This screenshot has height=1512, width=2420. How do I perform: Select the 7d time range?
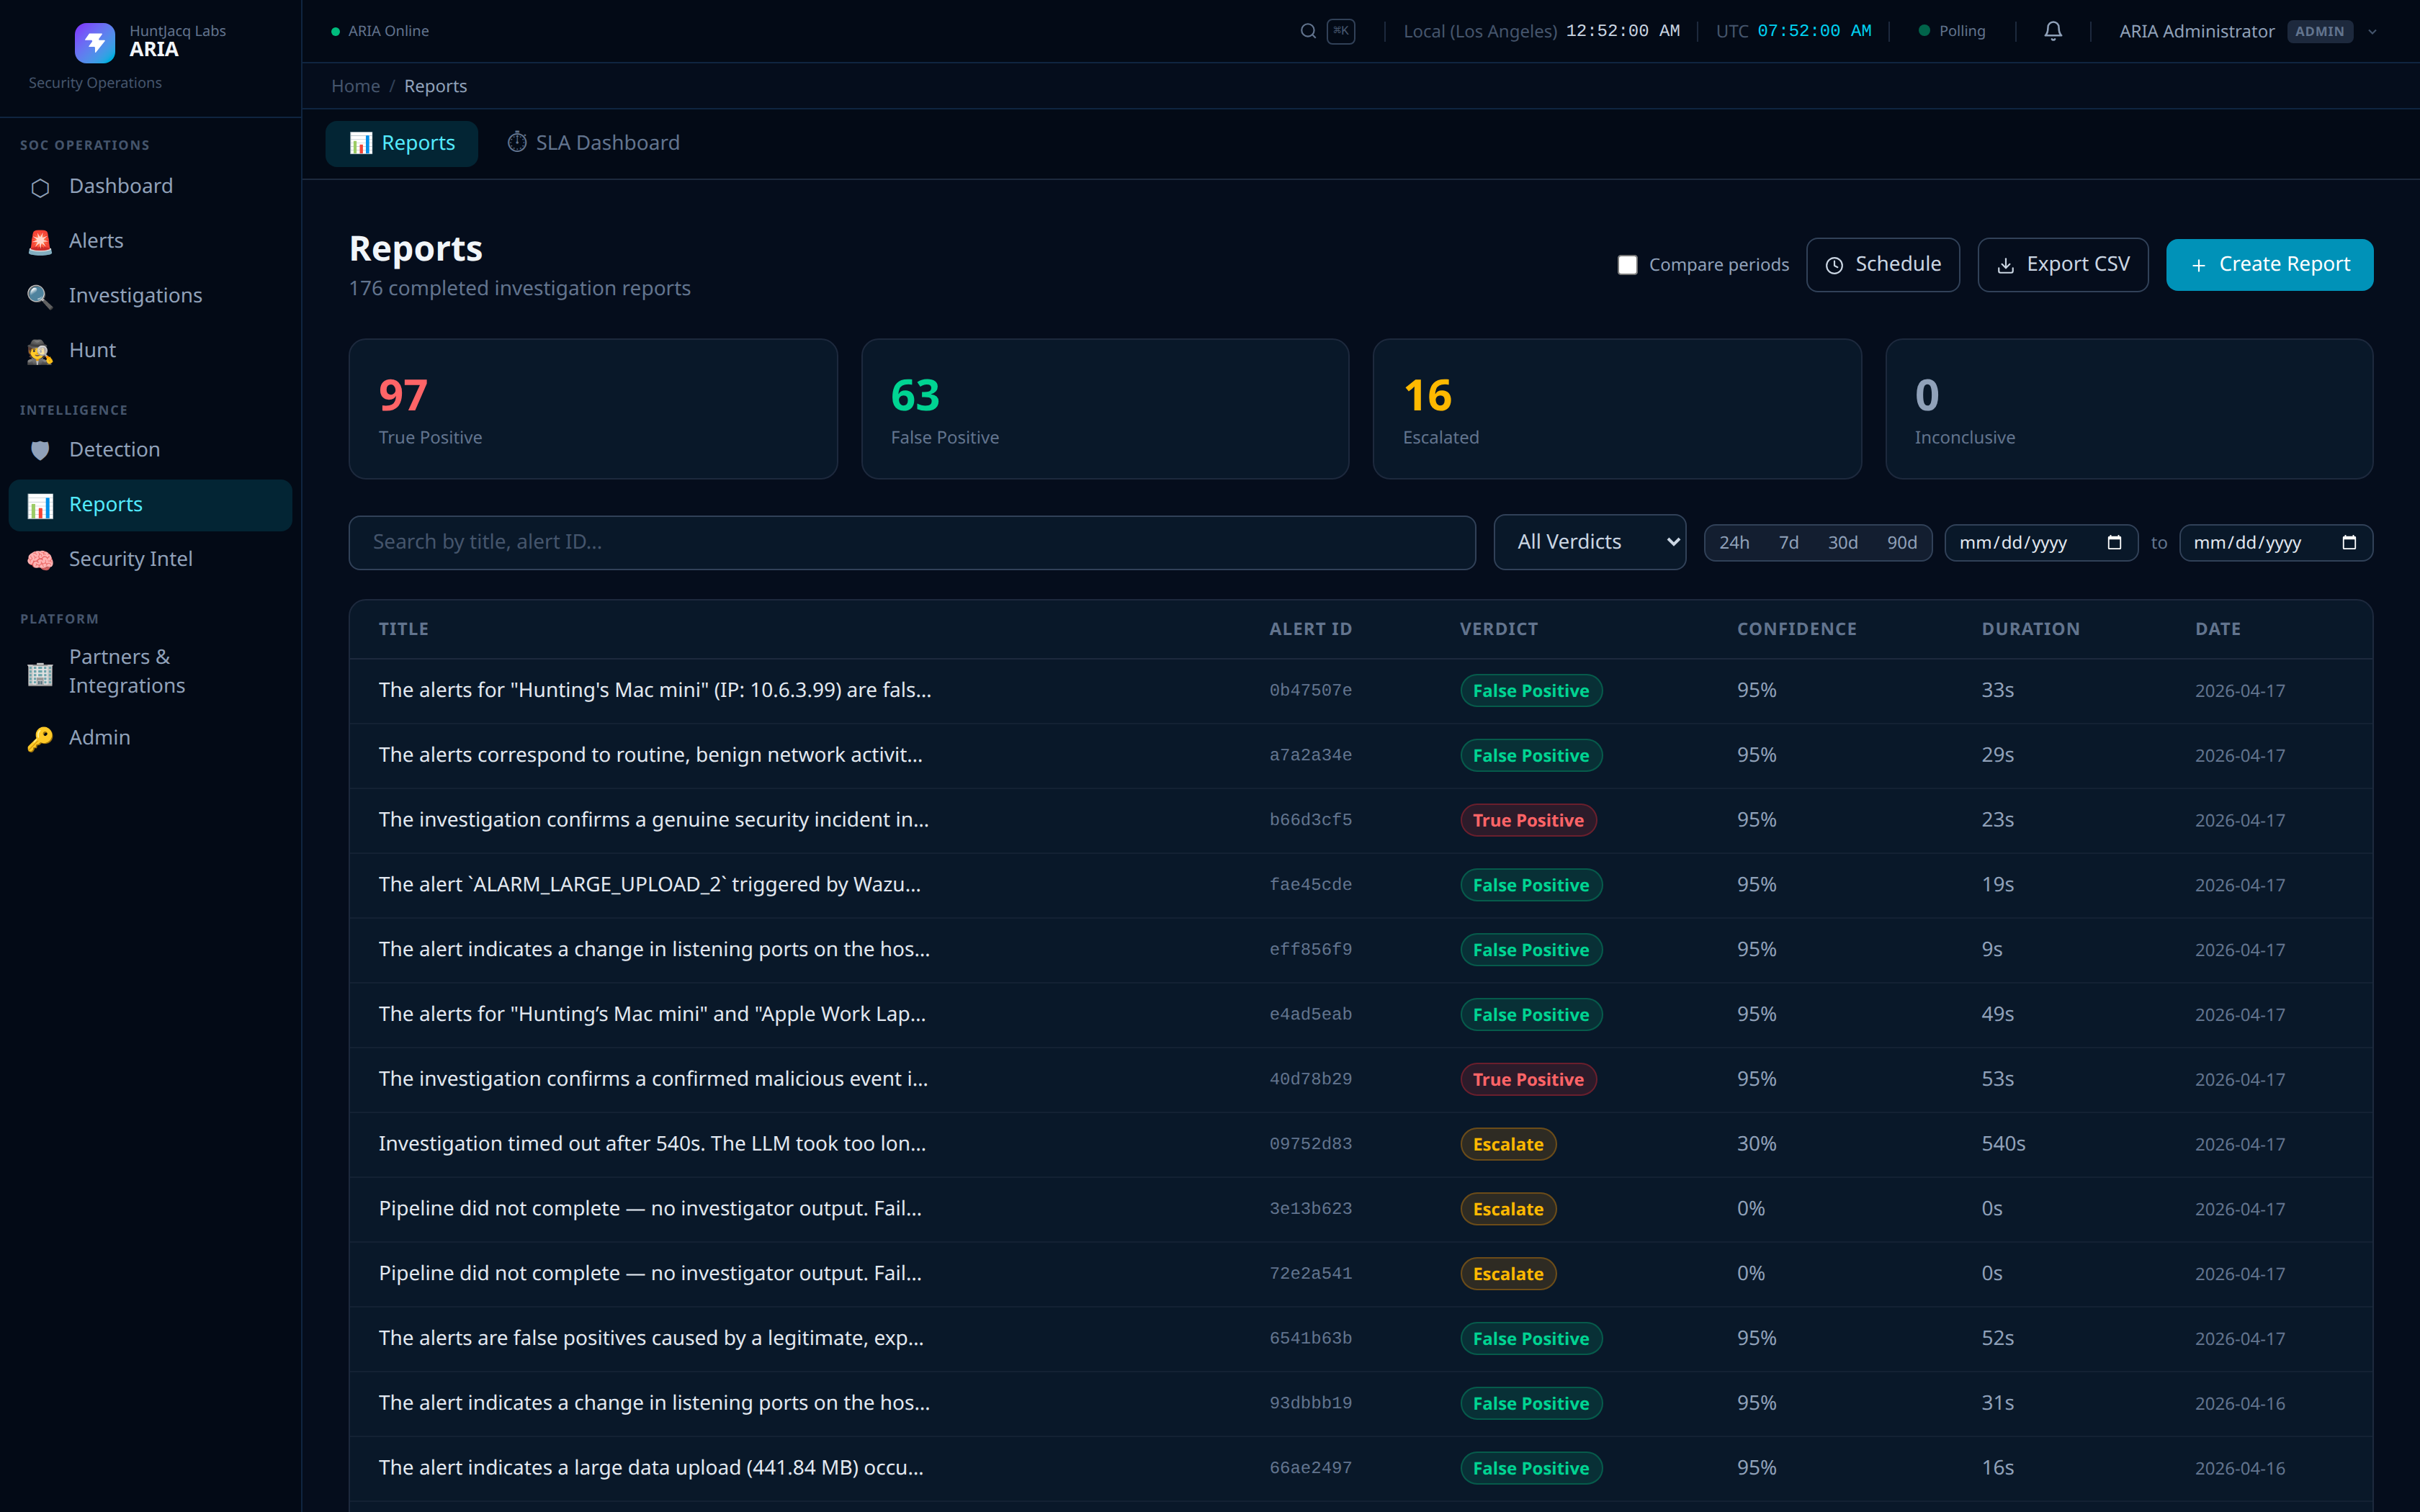[x=1788, y=542]
